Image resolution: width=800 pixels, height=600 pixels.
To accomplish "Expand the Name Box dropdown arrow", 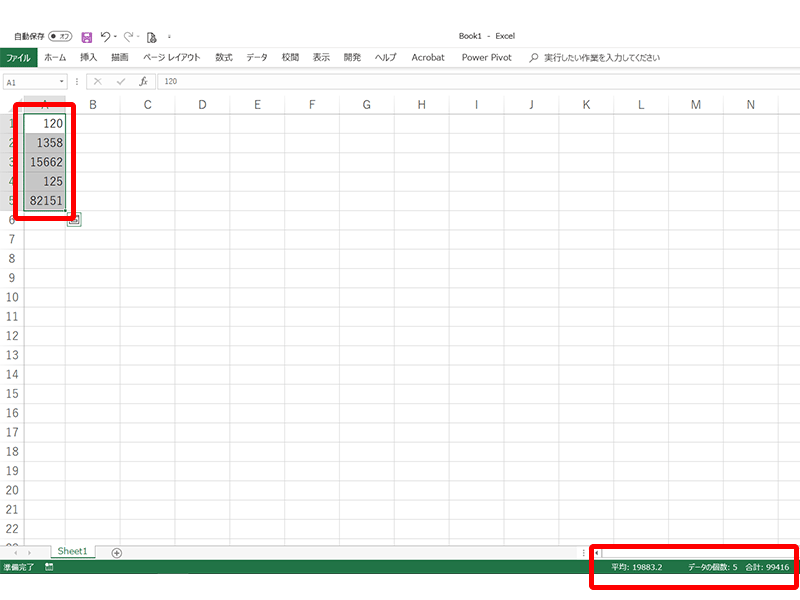I will click(x=61, y=82).
